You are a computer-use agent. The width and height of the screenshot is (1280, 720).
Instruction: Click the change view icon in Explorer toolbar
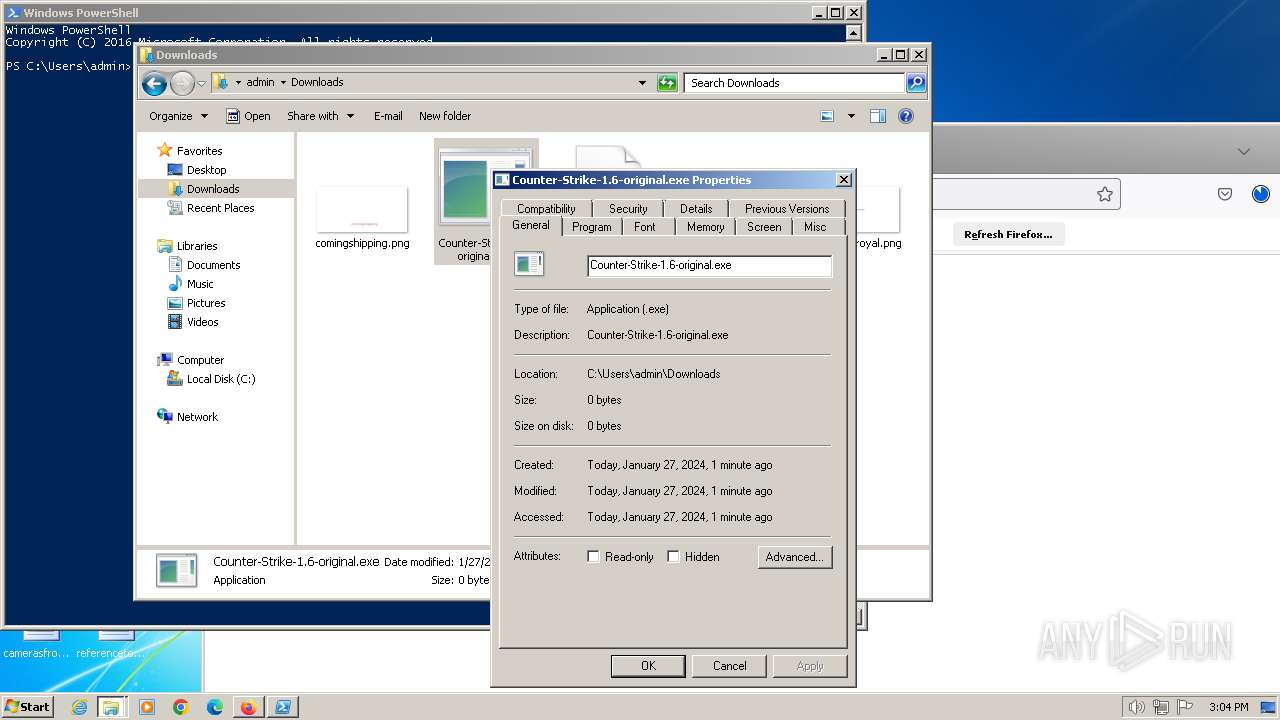click(827, 116)
